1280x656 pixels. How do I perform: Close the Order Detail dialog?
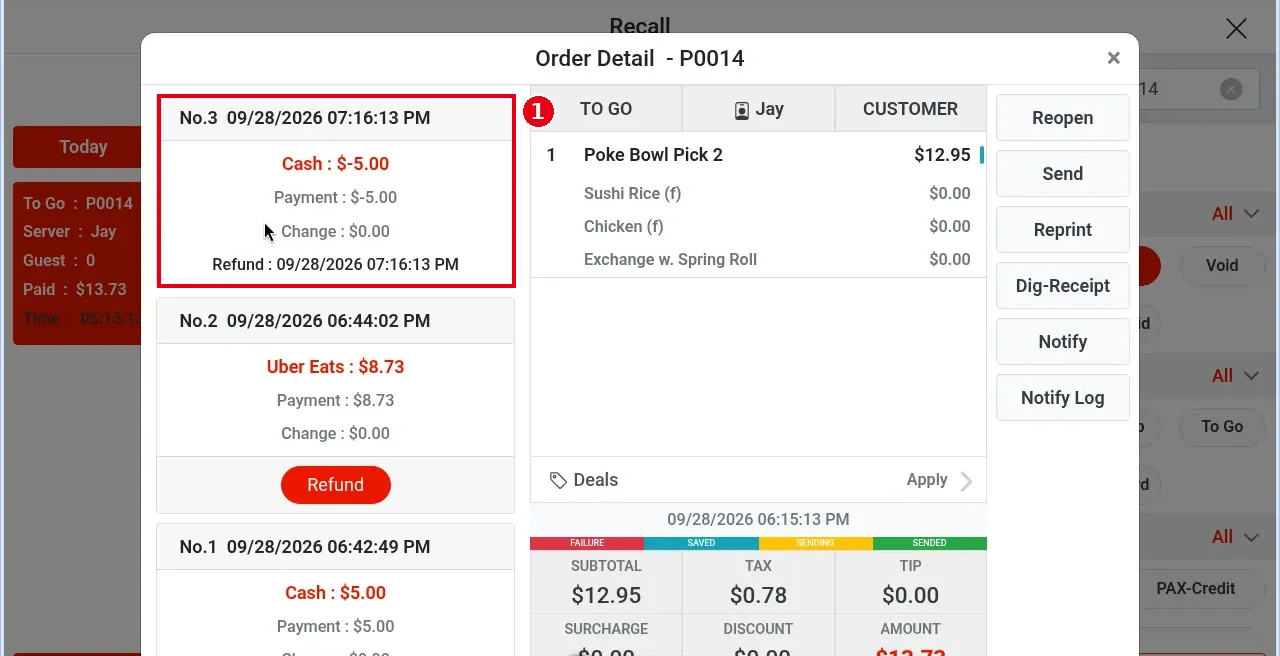tap(1113, 58)
